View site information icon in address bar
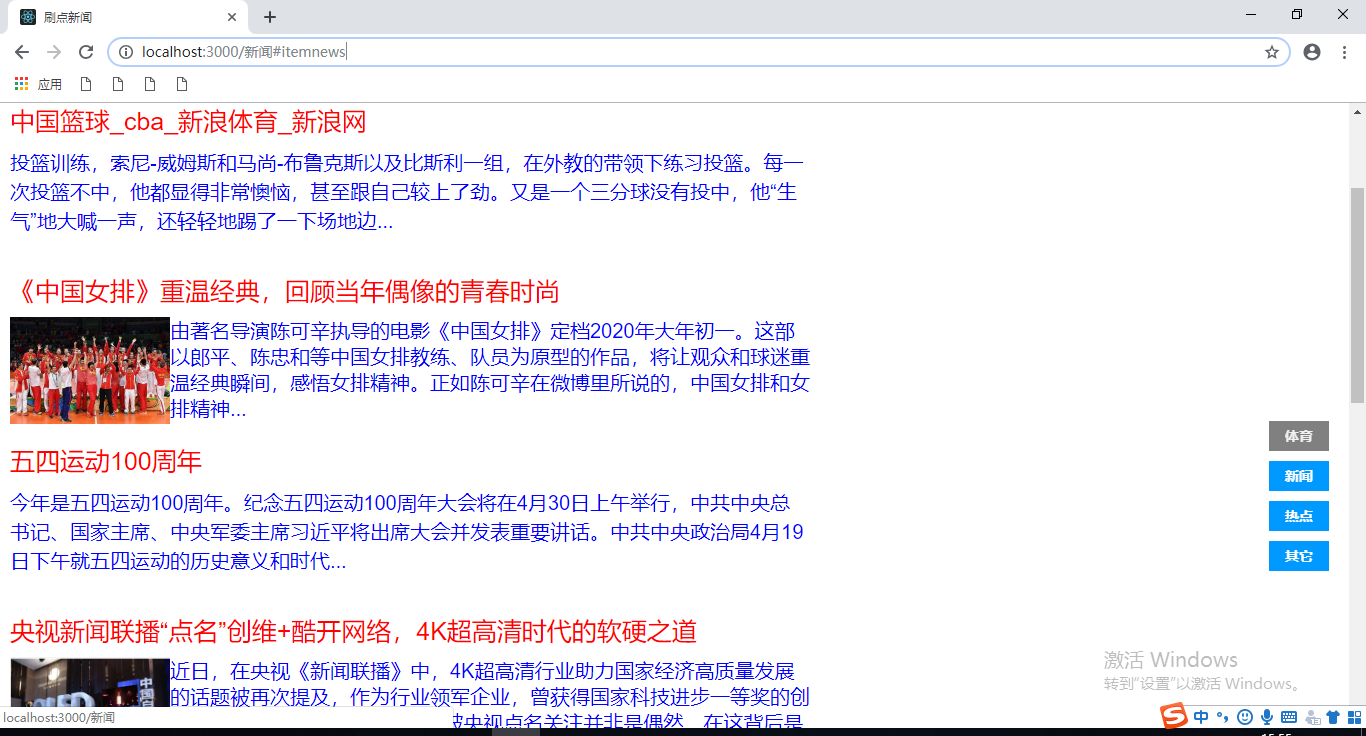Screen dimensions: 1366x736 point(126,52)
